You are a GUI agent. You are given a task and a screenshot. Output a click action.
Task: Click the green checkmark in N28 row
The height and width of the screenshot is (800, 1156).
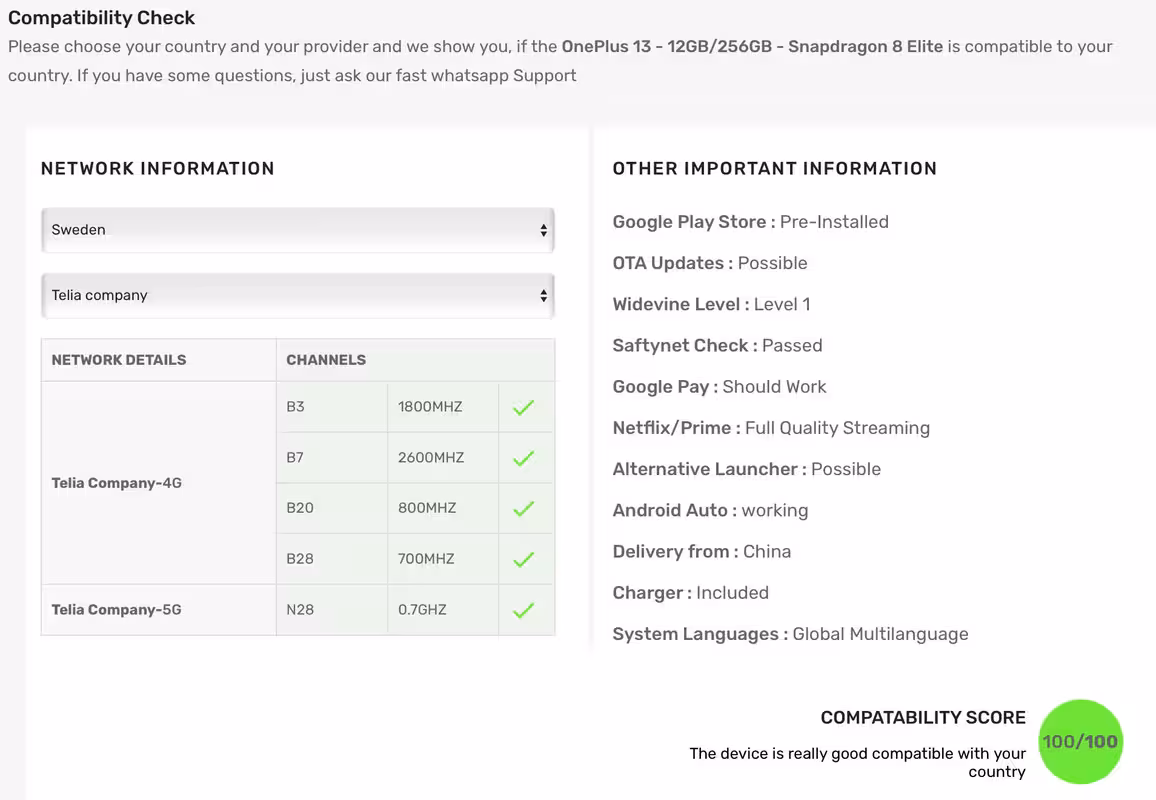click(523, 610)
